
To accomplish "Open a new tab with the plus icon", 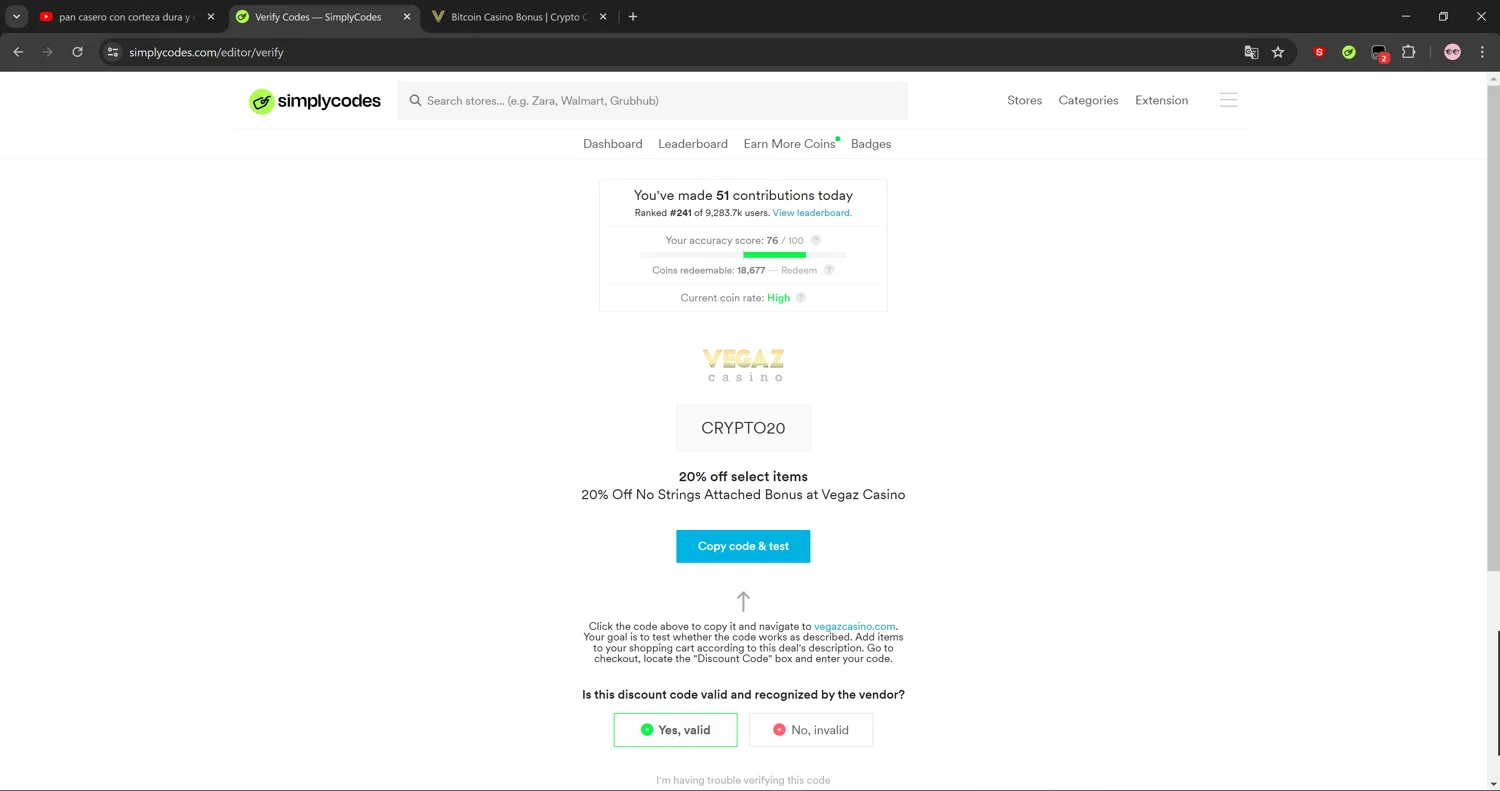I will (x=633, y=17).
